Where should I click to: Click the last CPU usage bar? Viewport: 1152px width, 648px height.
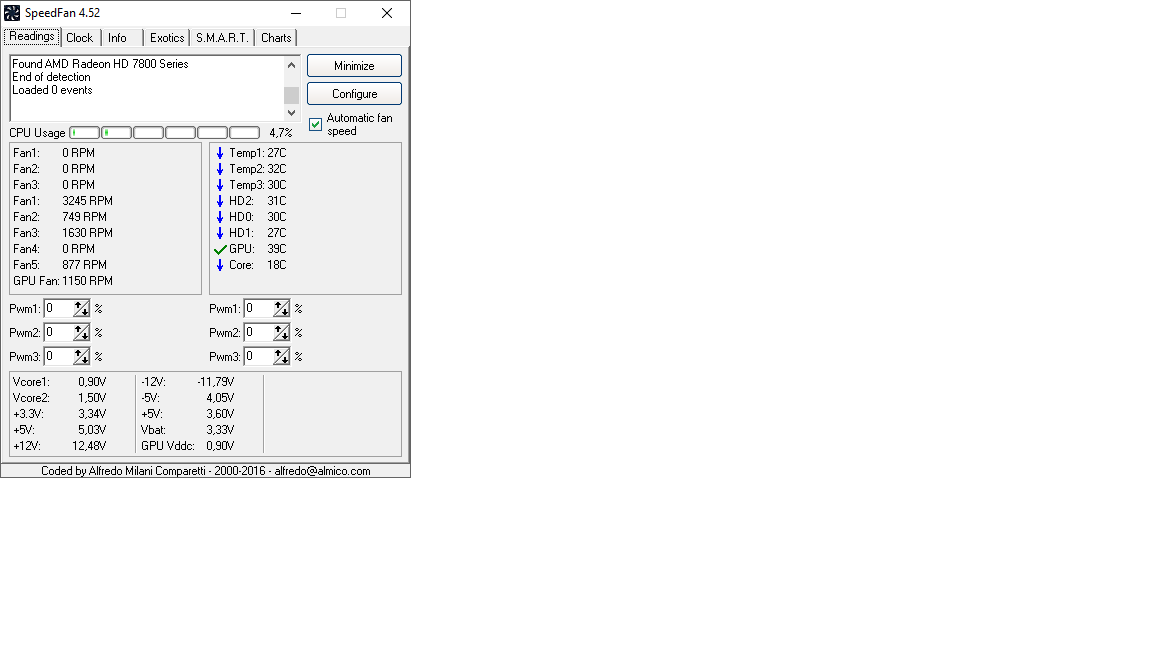point(245,132)
